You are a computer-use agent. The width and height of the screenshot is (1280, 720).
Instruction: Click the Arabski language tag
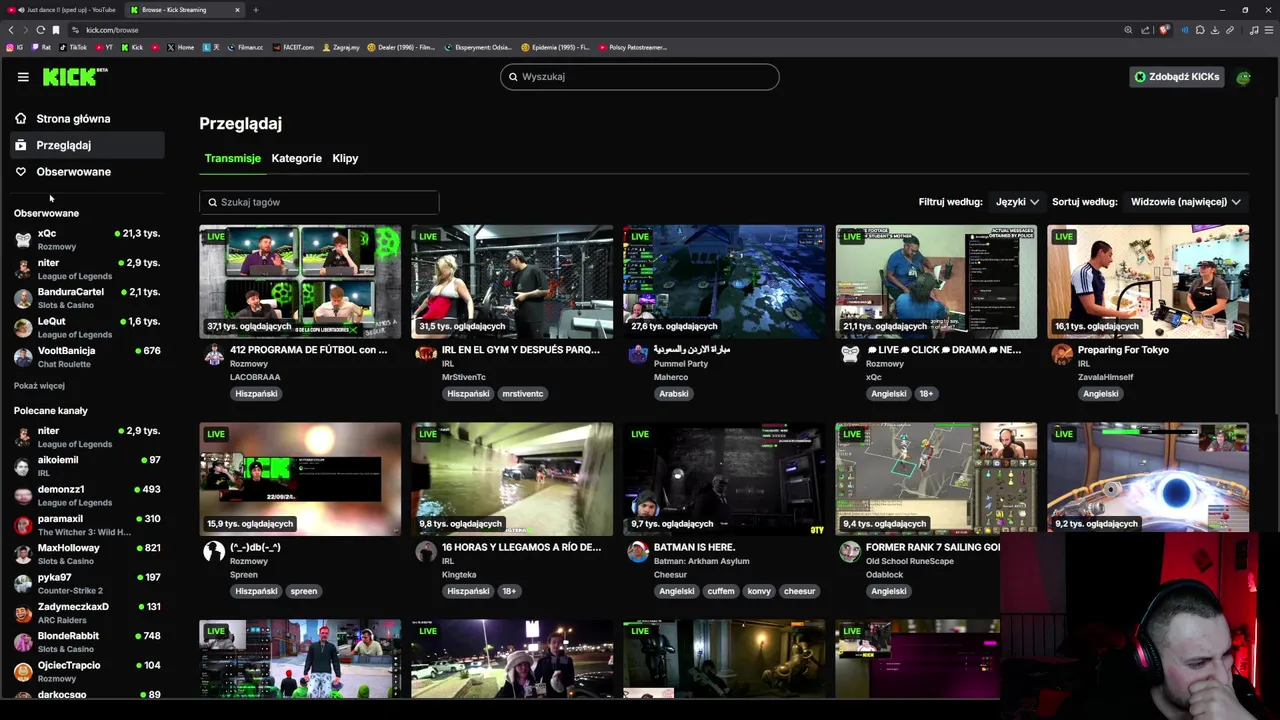tap(673, 394)
